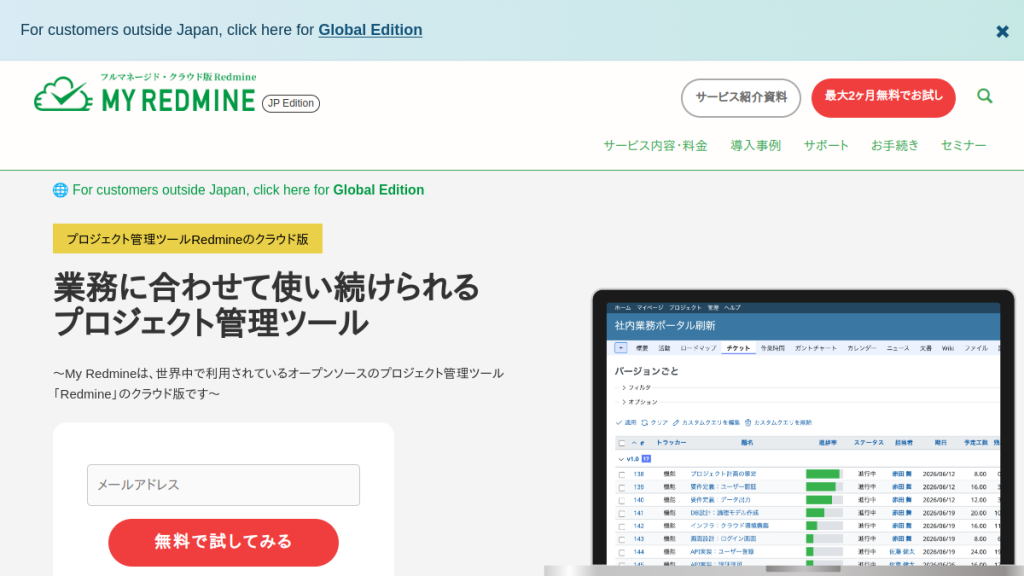1024x576 pixels.
Task: Click the フルマネージド・クラウド版 Redmine tagline
Action: [178, 76]
